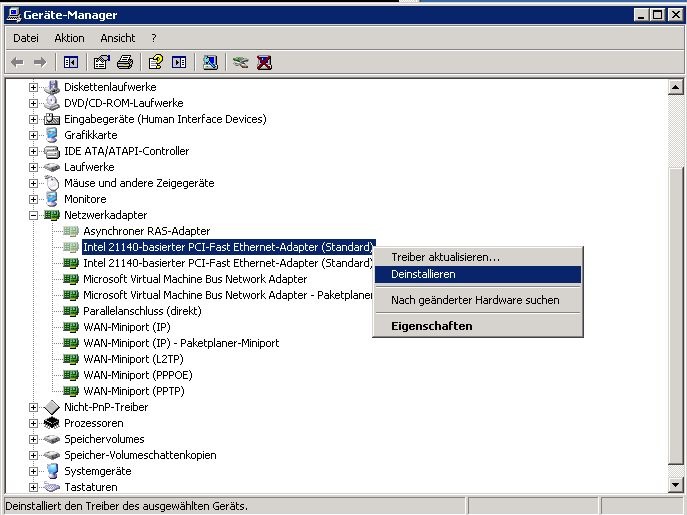
Task: Click the uninstall device toolbar icon
Action: tap(264, 62)
